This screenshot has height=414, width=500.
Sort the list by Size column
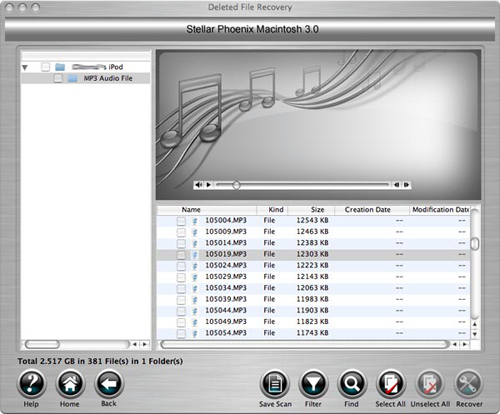311,210
